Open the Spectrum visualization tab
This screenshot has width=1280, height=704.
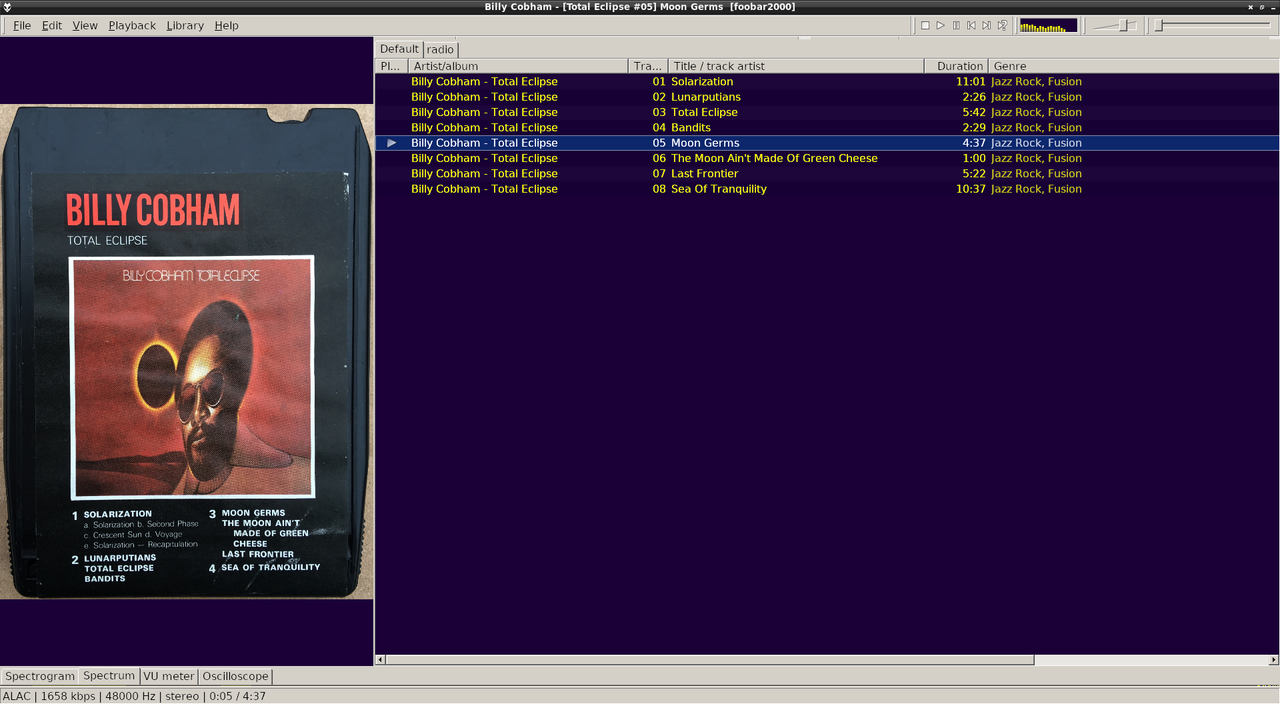pyautogui.click(x=109, y=676)
